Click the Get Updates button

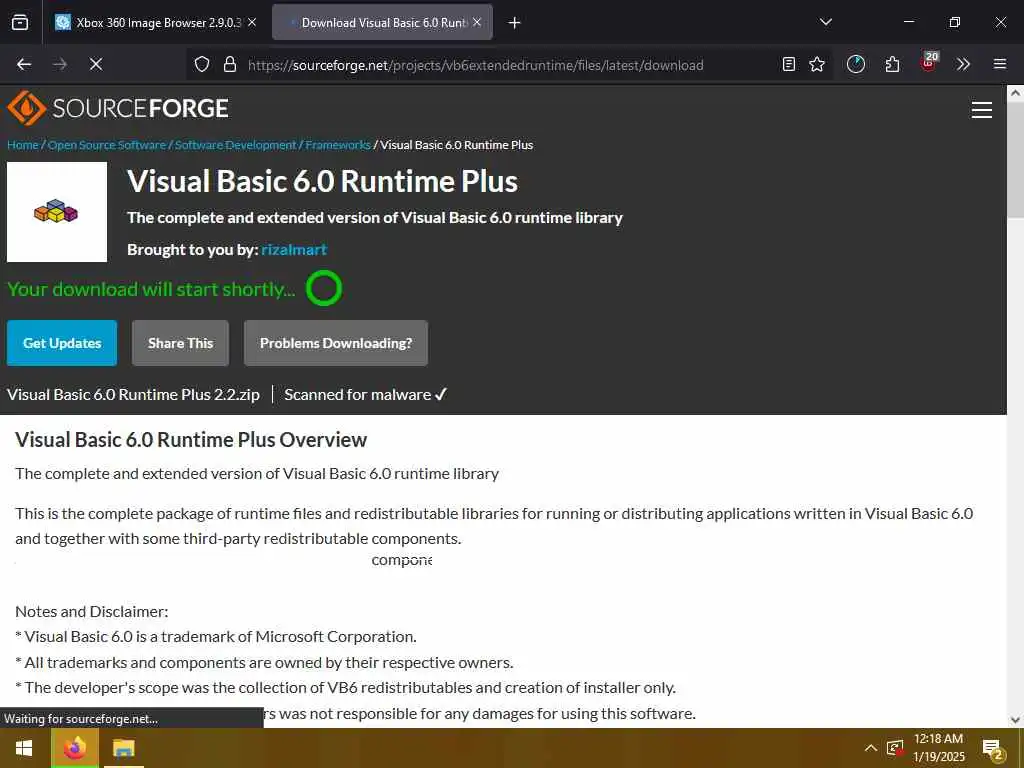coord(62,343)
